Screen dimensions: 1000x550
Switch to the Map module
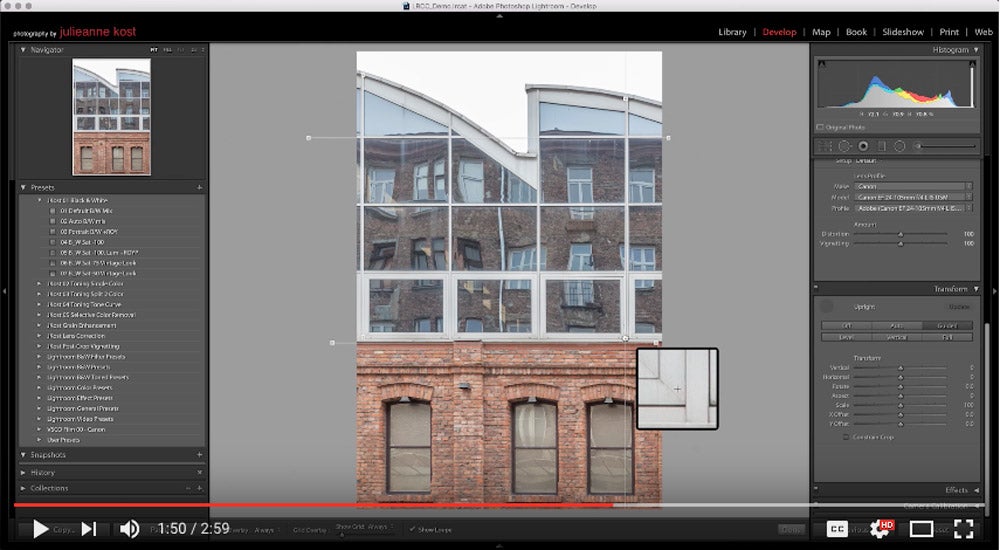pyautogui.click(x=821, y=32)
